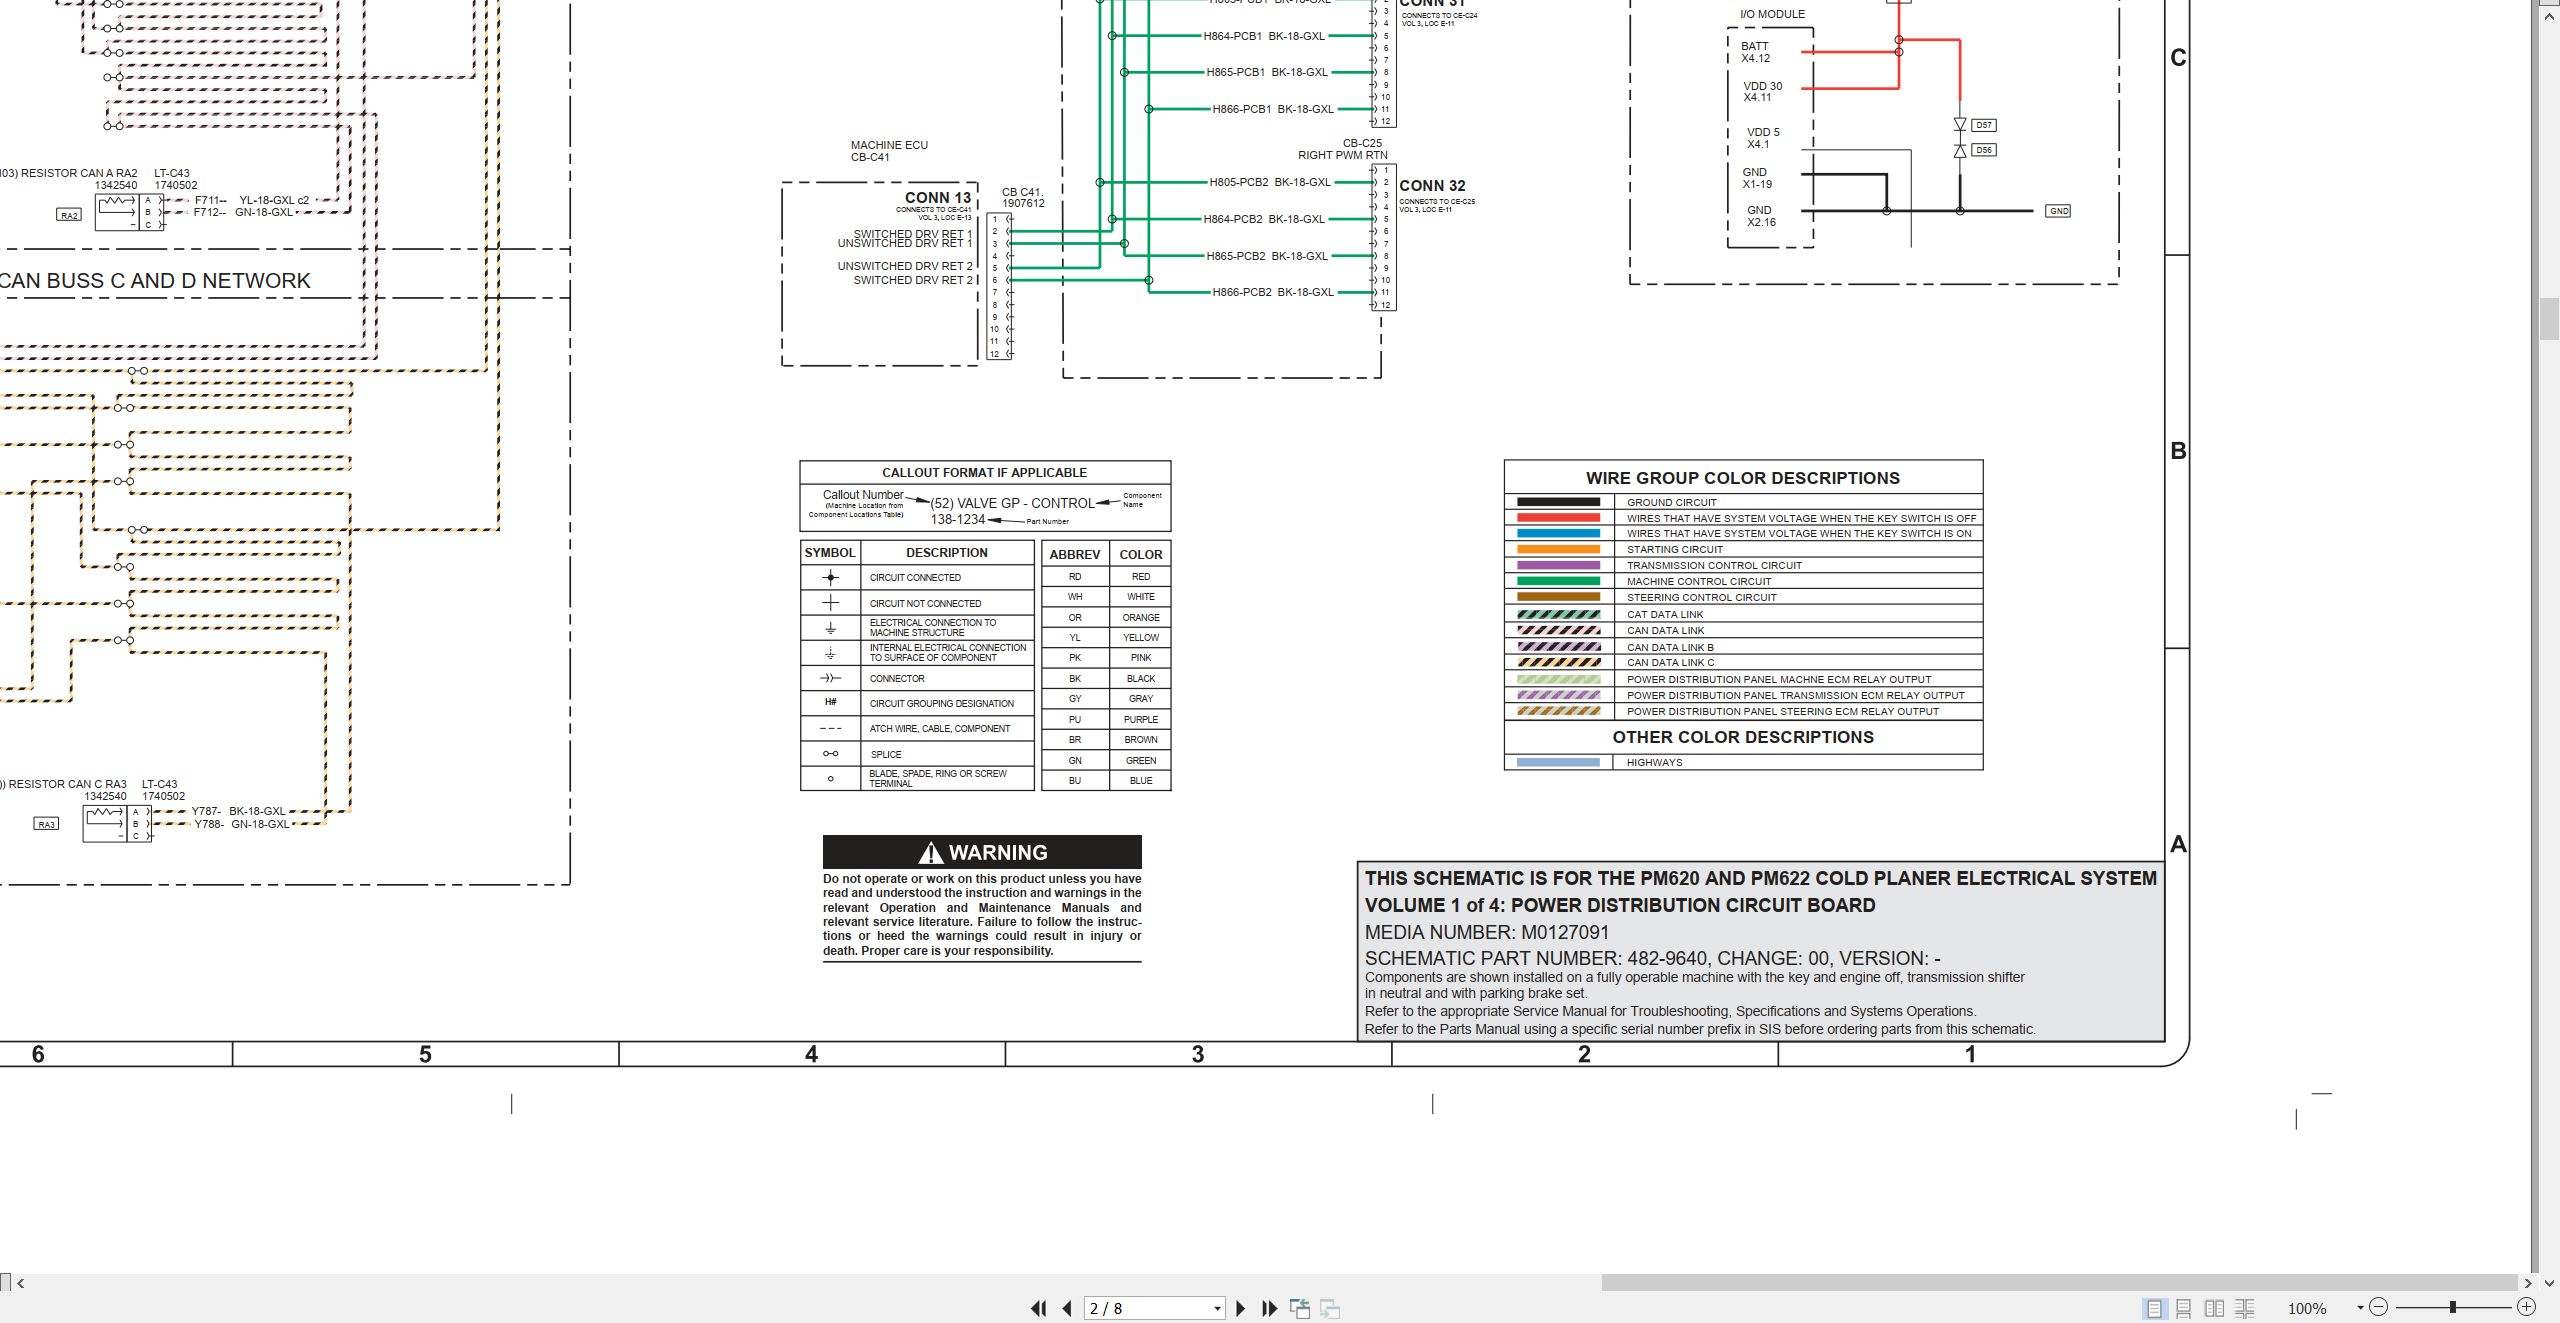Click the zoom slider handle
Image resolution: width=2560 pixels, height=1323 pixels.
[x=2453, y=1307]
